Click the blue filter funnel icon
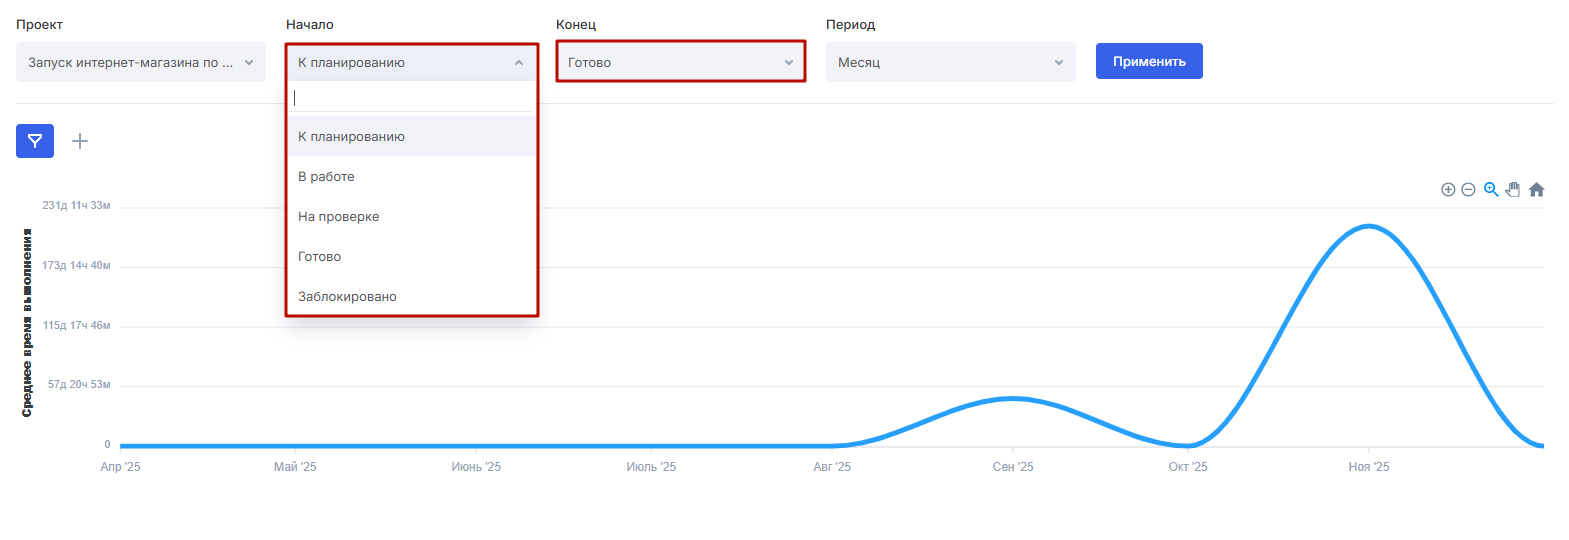This screenshot has height=540, width=1569. pyautogui.click(x=35, y=141)
